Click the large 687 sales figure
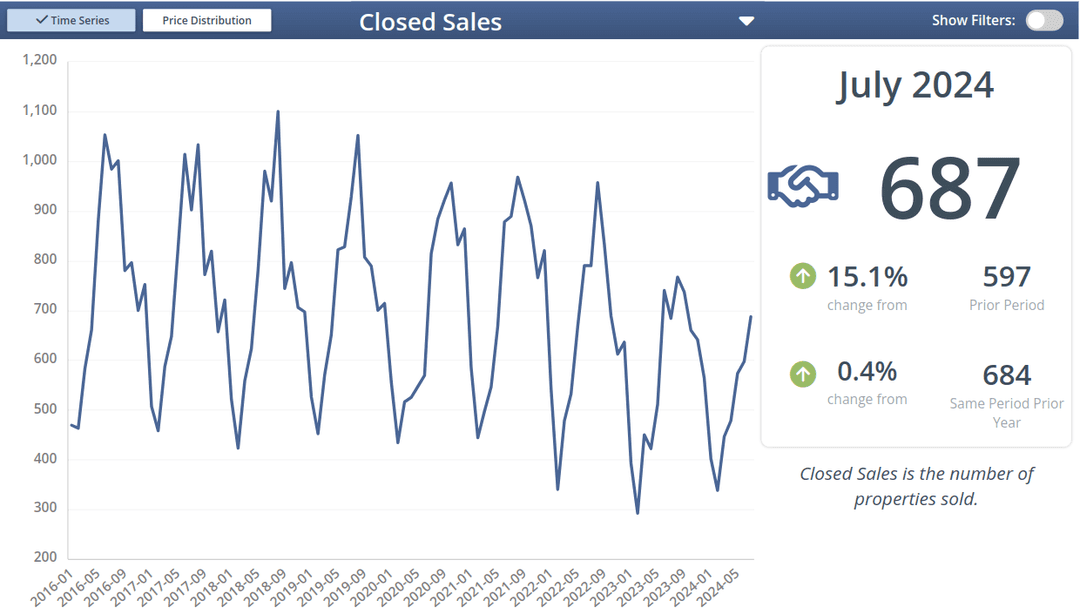The image size is (1080, 614). pos(950,188)
